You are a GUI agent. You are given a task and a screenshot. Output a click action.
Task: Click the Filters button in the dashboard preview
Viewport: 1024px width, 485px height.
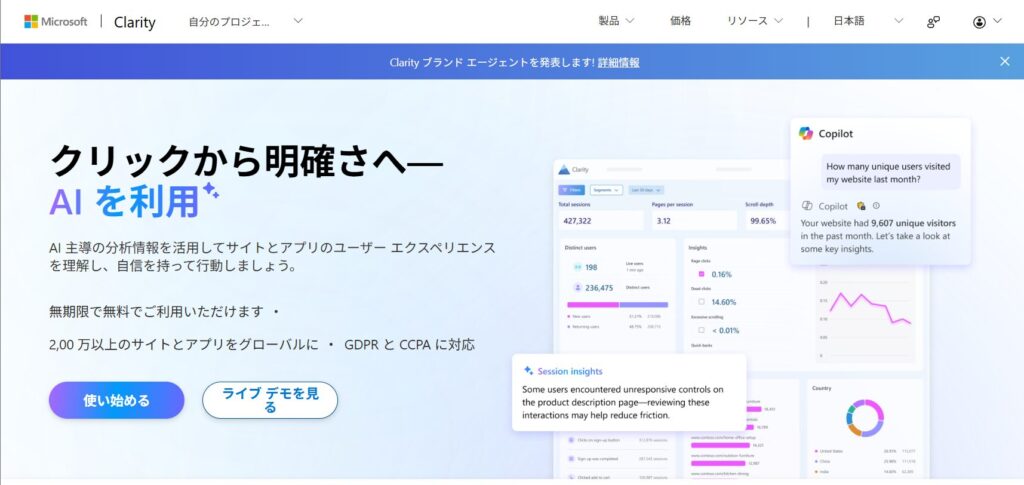pyautogui.click(x=571, y=190)
